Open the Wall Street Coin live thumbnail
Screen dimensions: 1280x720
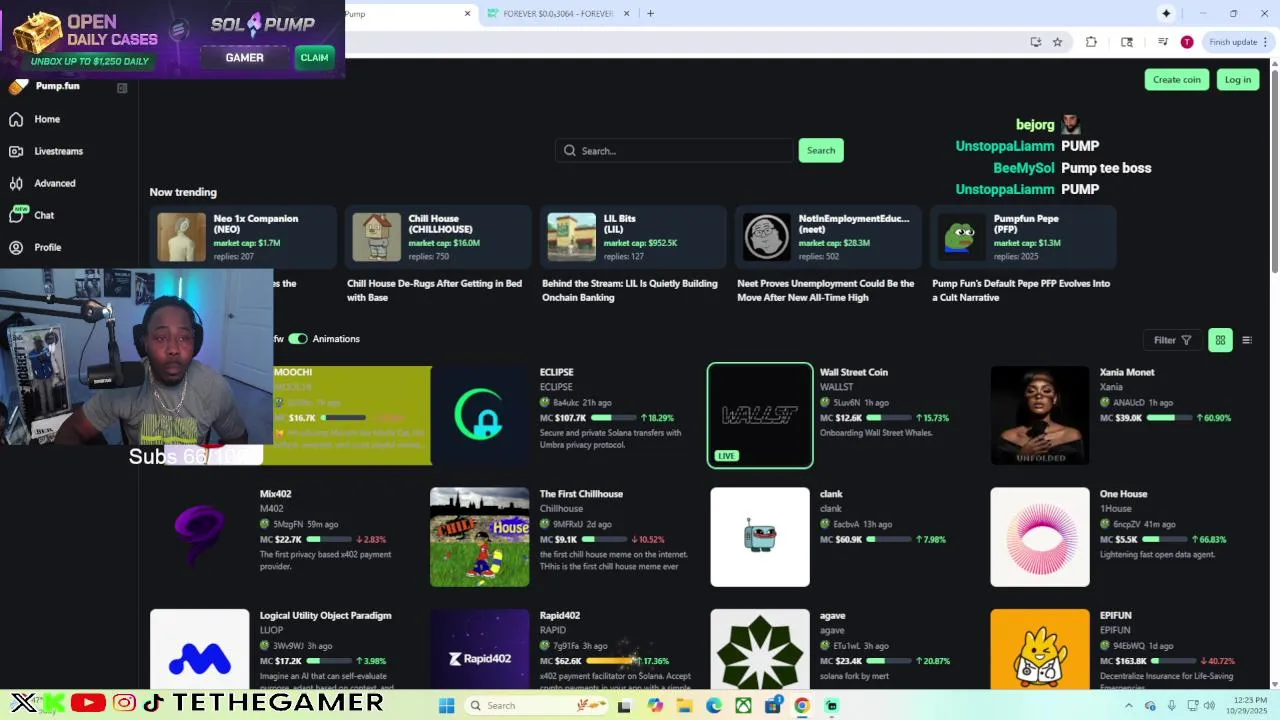pyautogui.click(x=760, y=415)
